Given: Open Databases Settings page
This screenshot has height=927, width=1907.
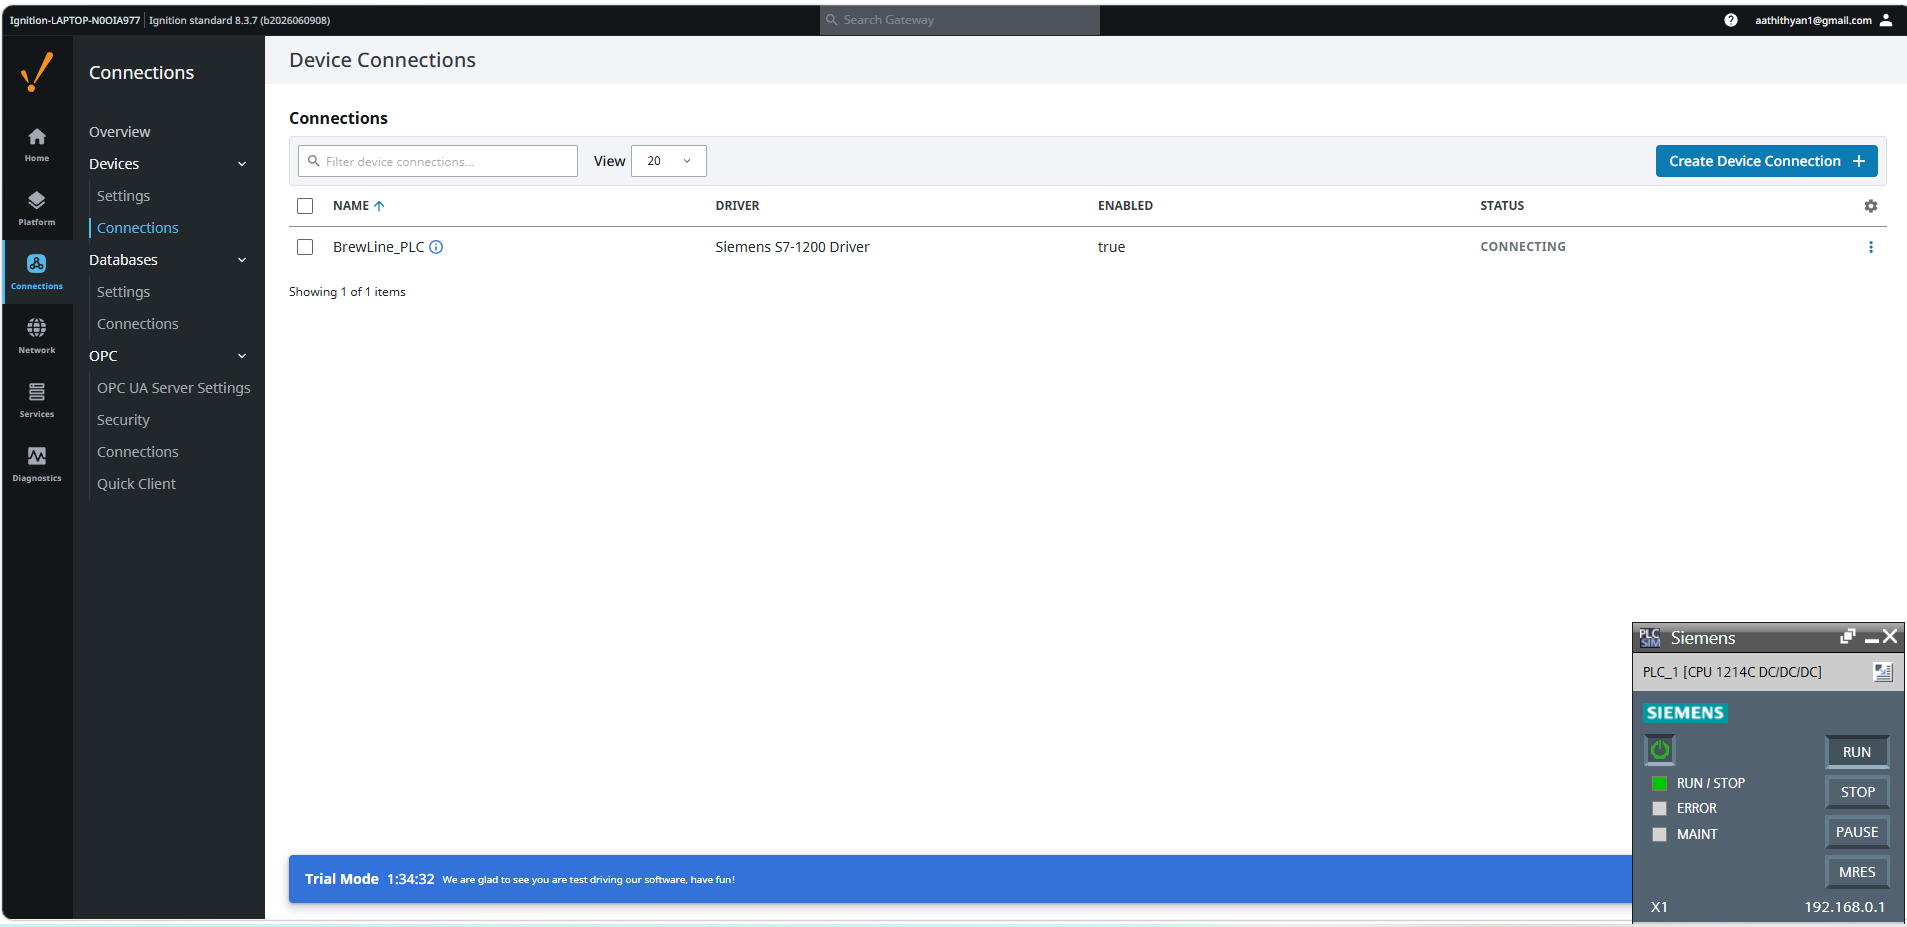Looking at the screenshot, I should click(x=123, y=292).
